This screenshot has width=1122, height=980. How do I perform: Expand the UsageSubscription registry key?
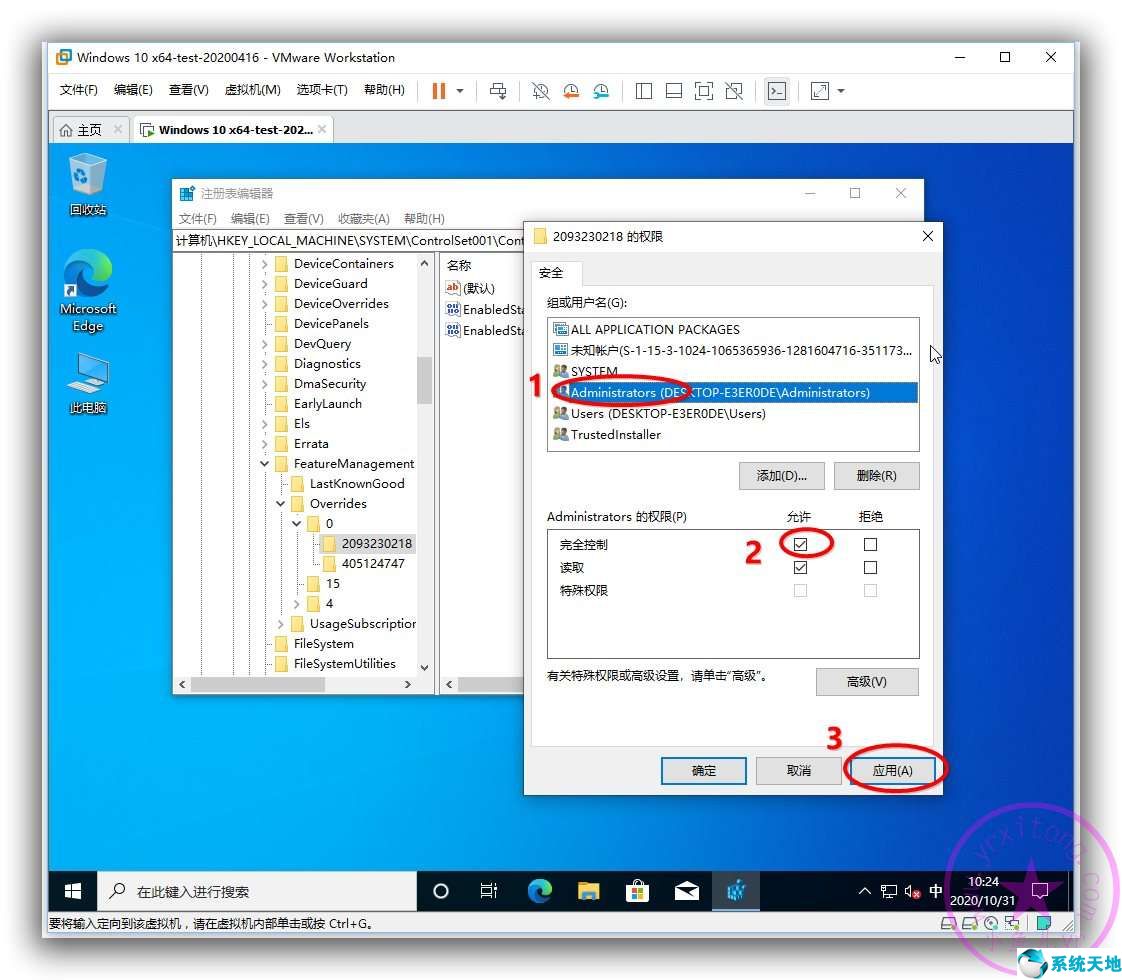click(x=279, y=623)
